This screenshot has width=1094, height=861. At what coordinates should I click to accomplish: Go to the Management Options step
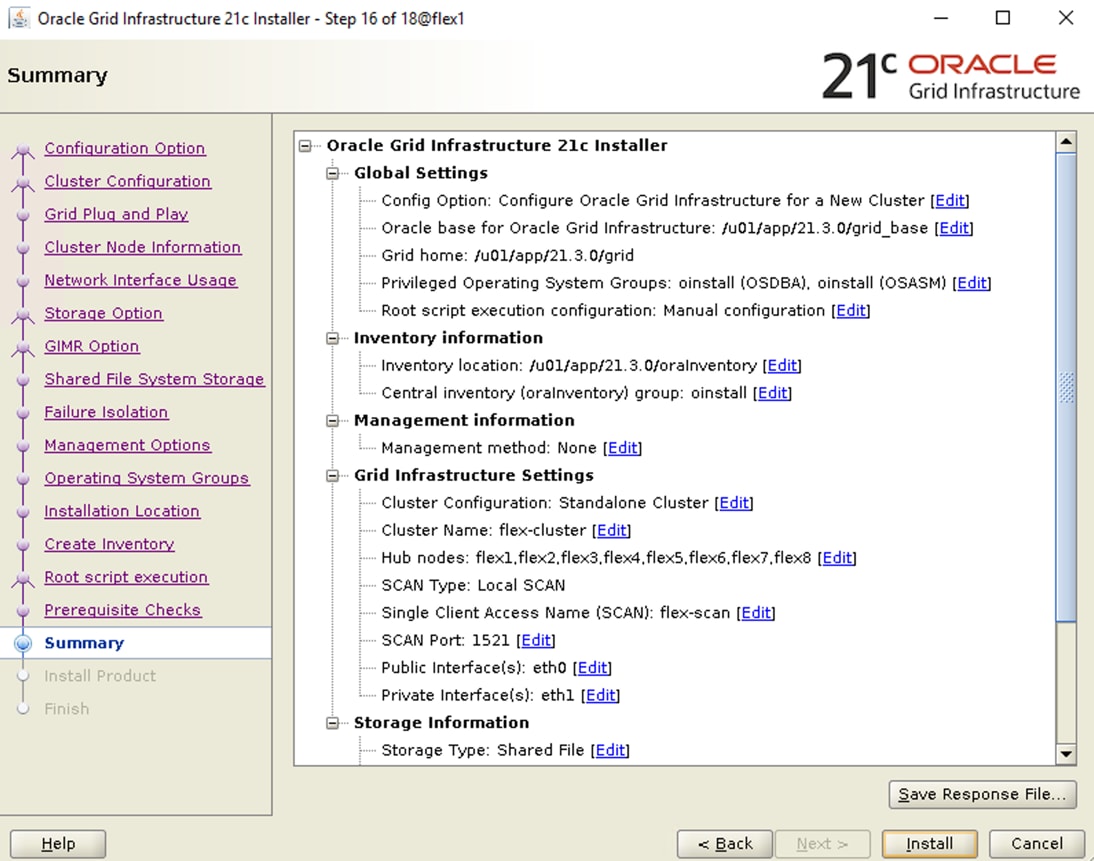(x=128, y=445)
